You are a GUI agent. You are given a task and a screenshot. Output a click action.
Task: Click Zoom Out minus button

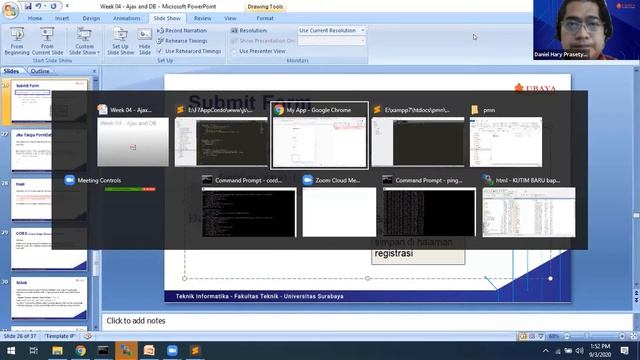(567, 336)
